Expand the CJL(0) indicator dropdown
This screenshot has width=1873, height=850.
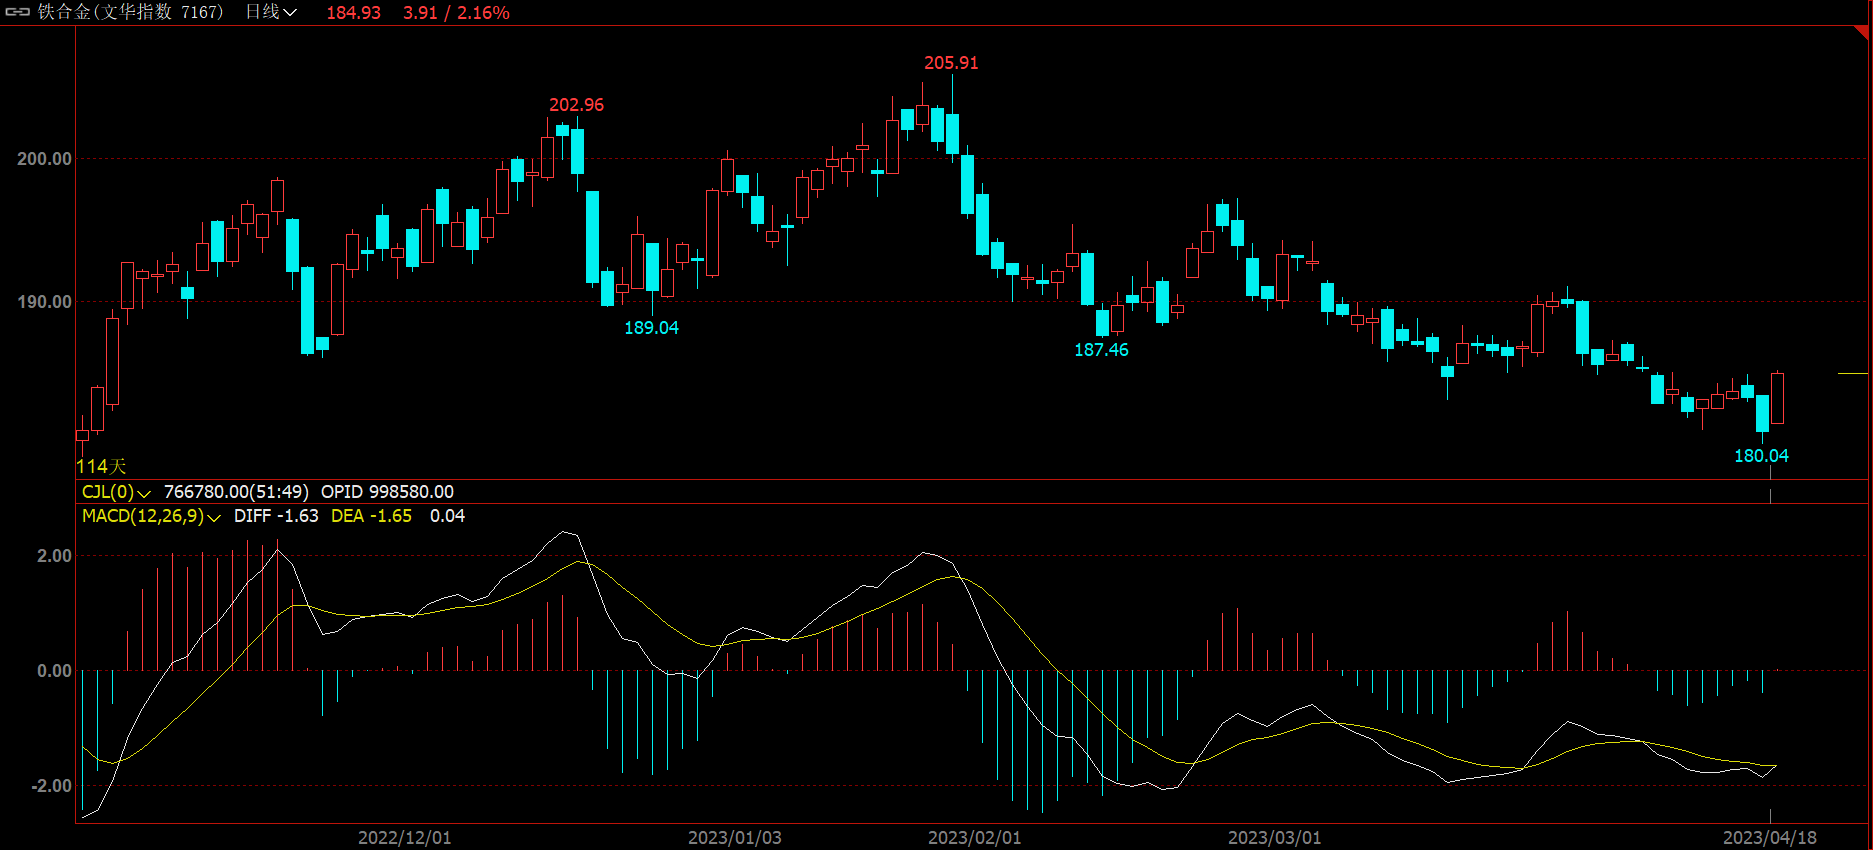(116, 492)
